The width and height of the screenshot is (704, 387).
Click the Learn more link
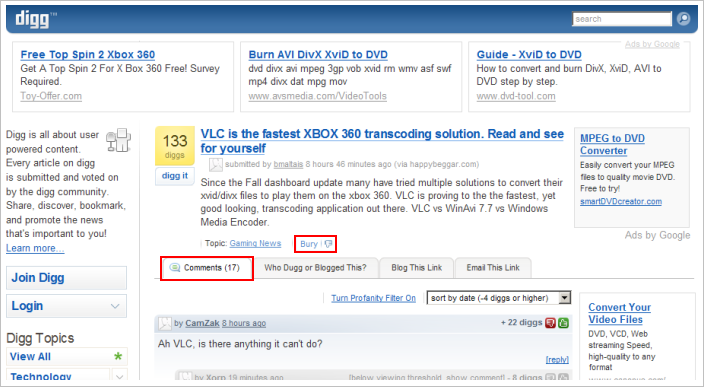click(x=35, y=248)
